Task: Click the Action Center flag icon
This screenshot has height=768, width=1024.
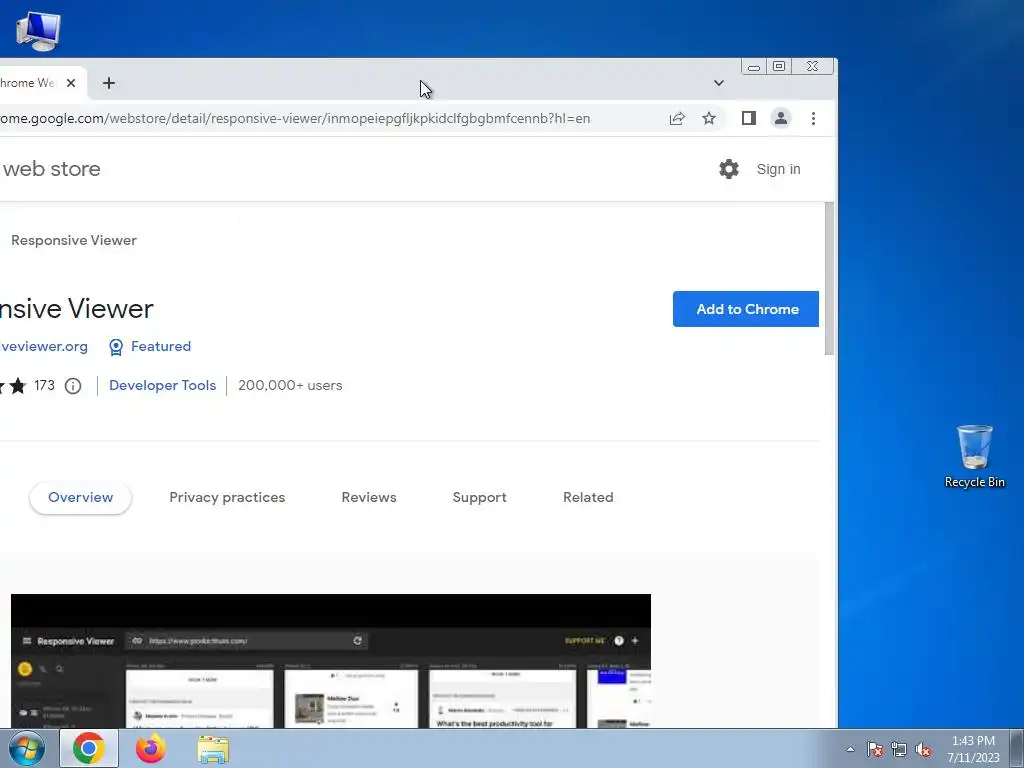Action: (875, 749)
